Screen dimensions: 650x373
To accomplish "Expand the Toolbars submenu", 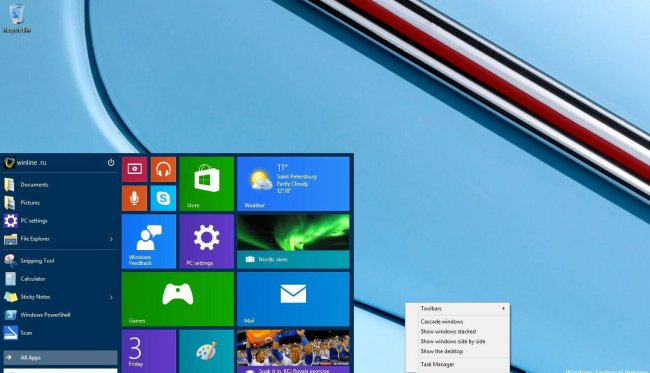I will pos(458,309).
